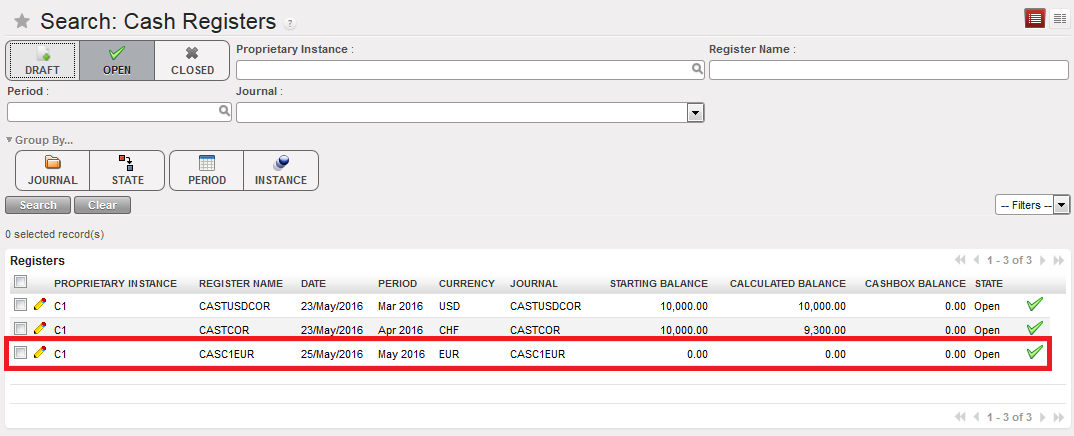The width and height of the screenshot is (1074, 436).
Task: Group results by Journal
Action: pyautogui.click(x=52, y=170)
